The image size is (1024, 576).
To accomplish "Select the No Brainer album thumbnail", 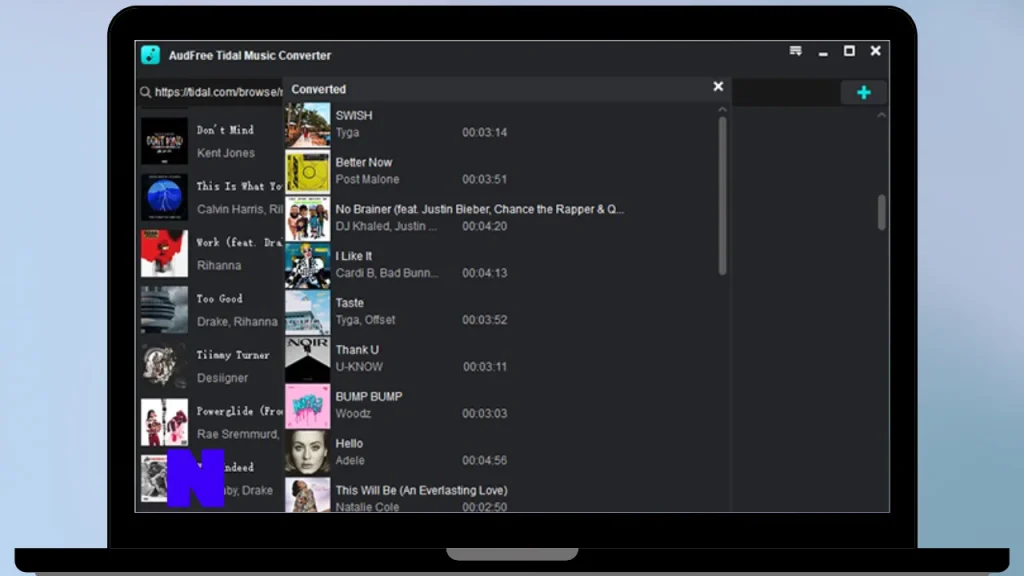I will (x=308, y=218).
